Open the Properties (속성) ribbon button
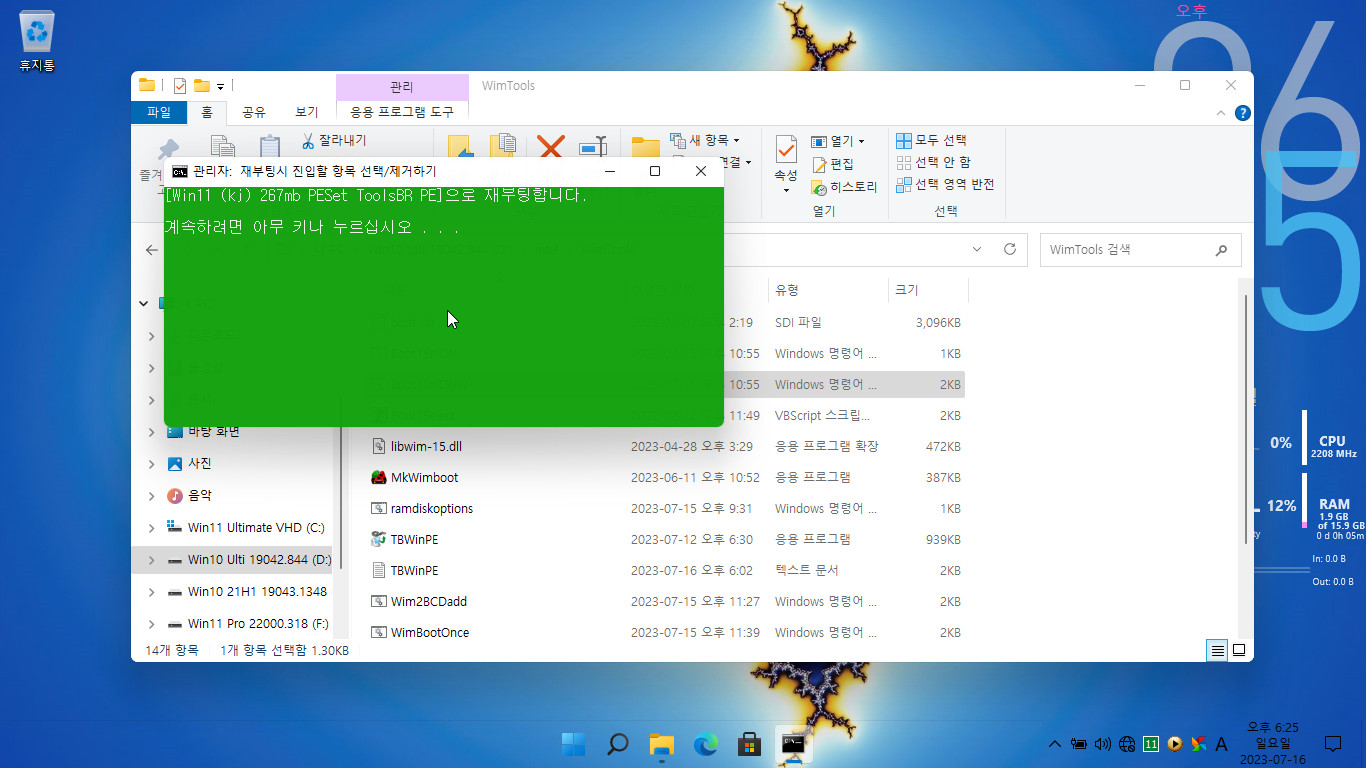This screenshot has height=768, width=1366. (x=786, y=164)
